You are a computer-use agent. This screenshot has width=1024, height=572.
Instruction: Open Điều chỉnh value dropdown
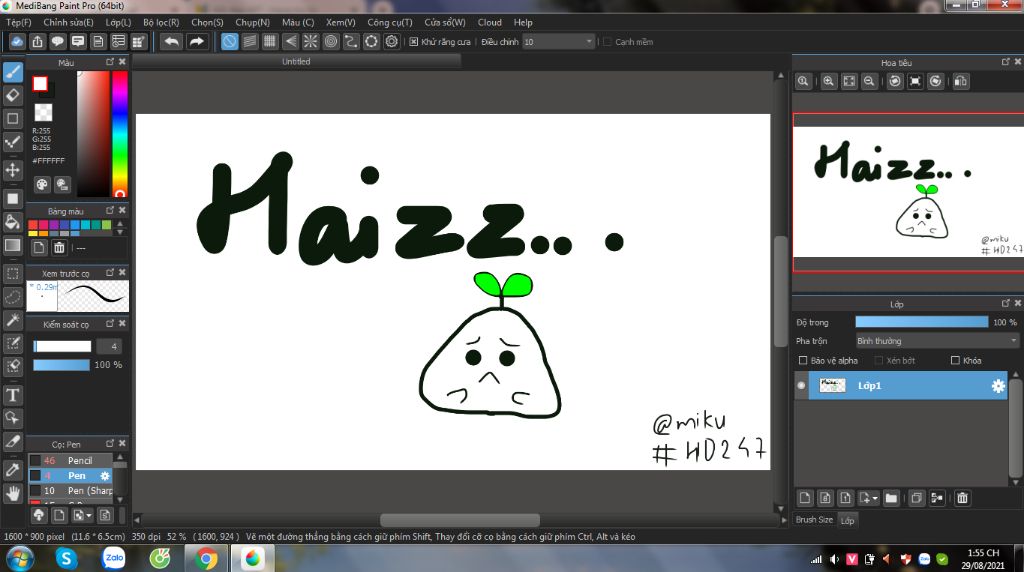point(558,42)
